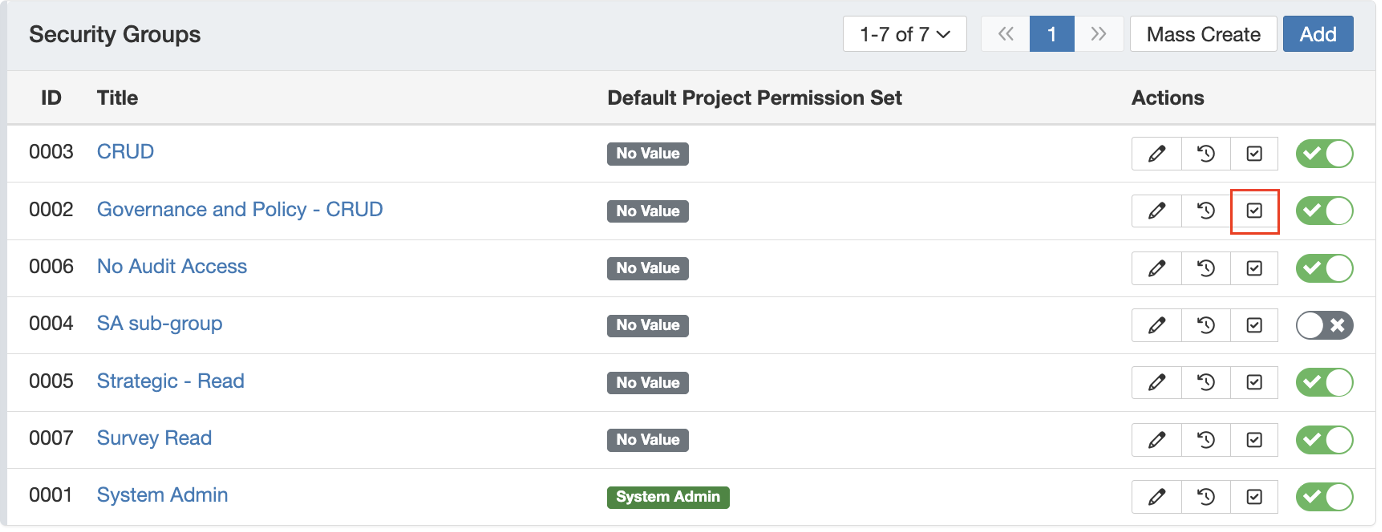The image size is (1382, 532).
Task: Click pencil icon for Survey Read row
Action: pyautogui.click(x=1157, y=439)
